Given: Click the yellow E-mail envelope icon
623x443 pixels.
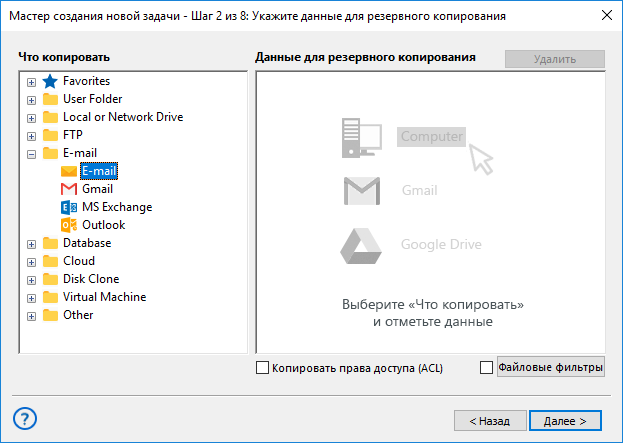Looking at the screenshot, I should pos(69,171).
